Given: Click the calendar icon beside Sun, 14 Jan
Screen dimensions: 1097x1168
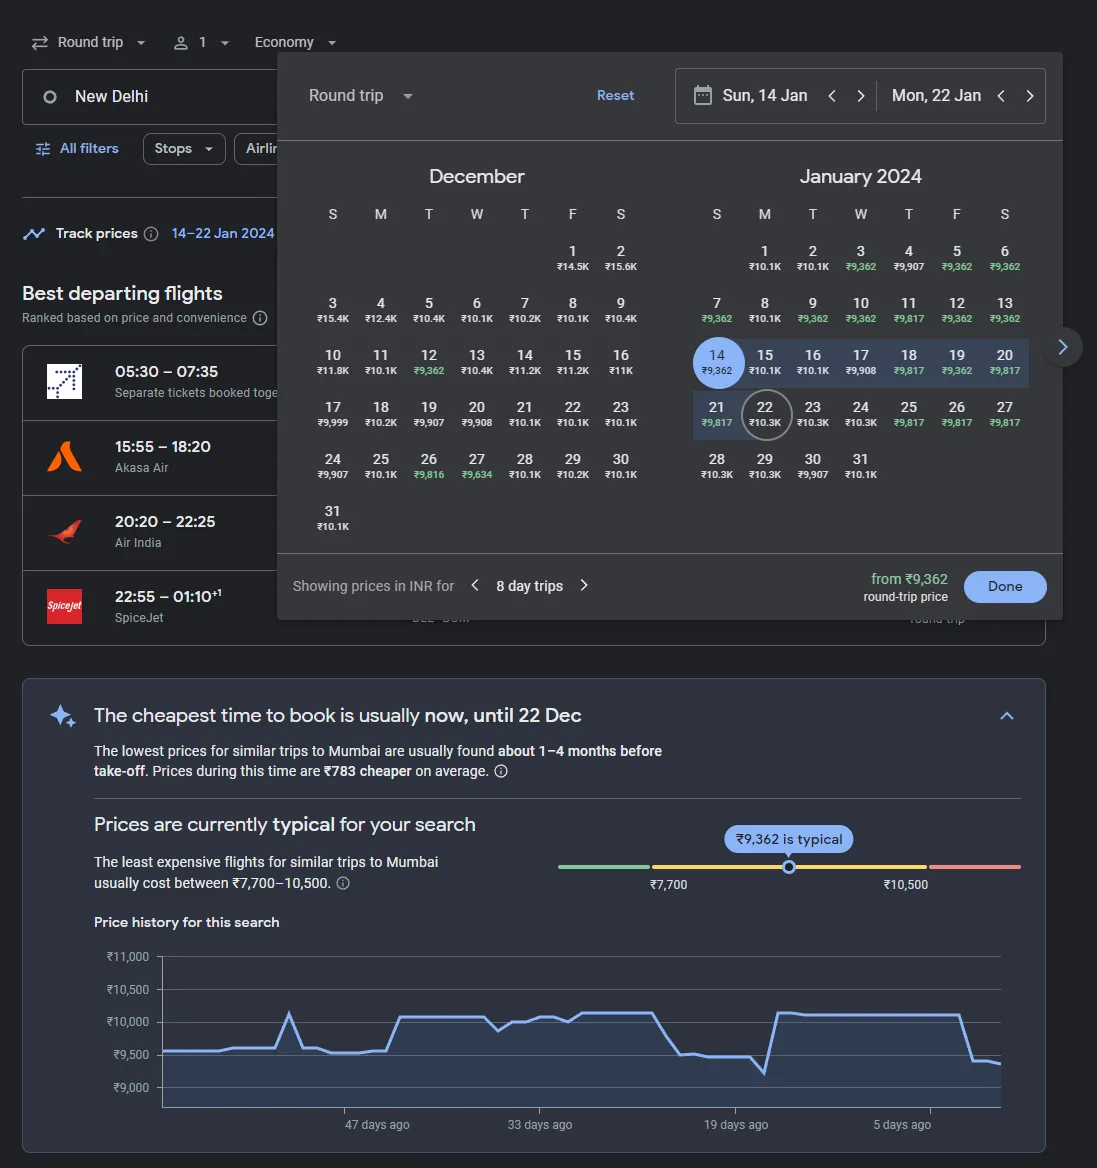Looking at the screenshot, I should click(x=702, y=95).
